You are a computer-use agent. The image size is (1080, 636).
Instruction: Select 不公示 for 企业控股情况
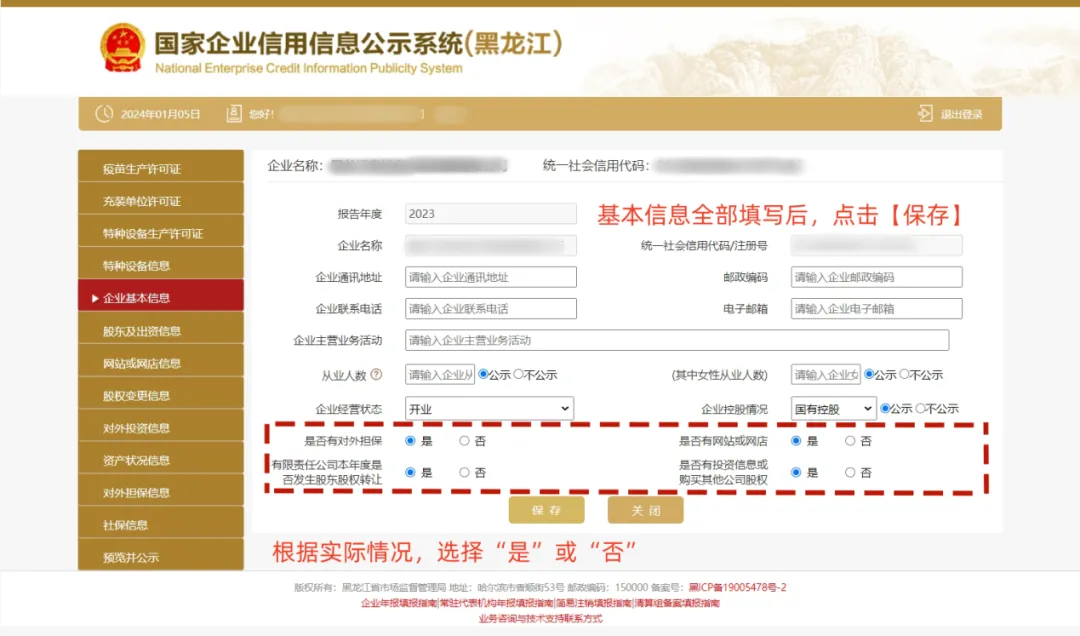(920, 409)
